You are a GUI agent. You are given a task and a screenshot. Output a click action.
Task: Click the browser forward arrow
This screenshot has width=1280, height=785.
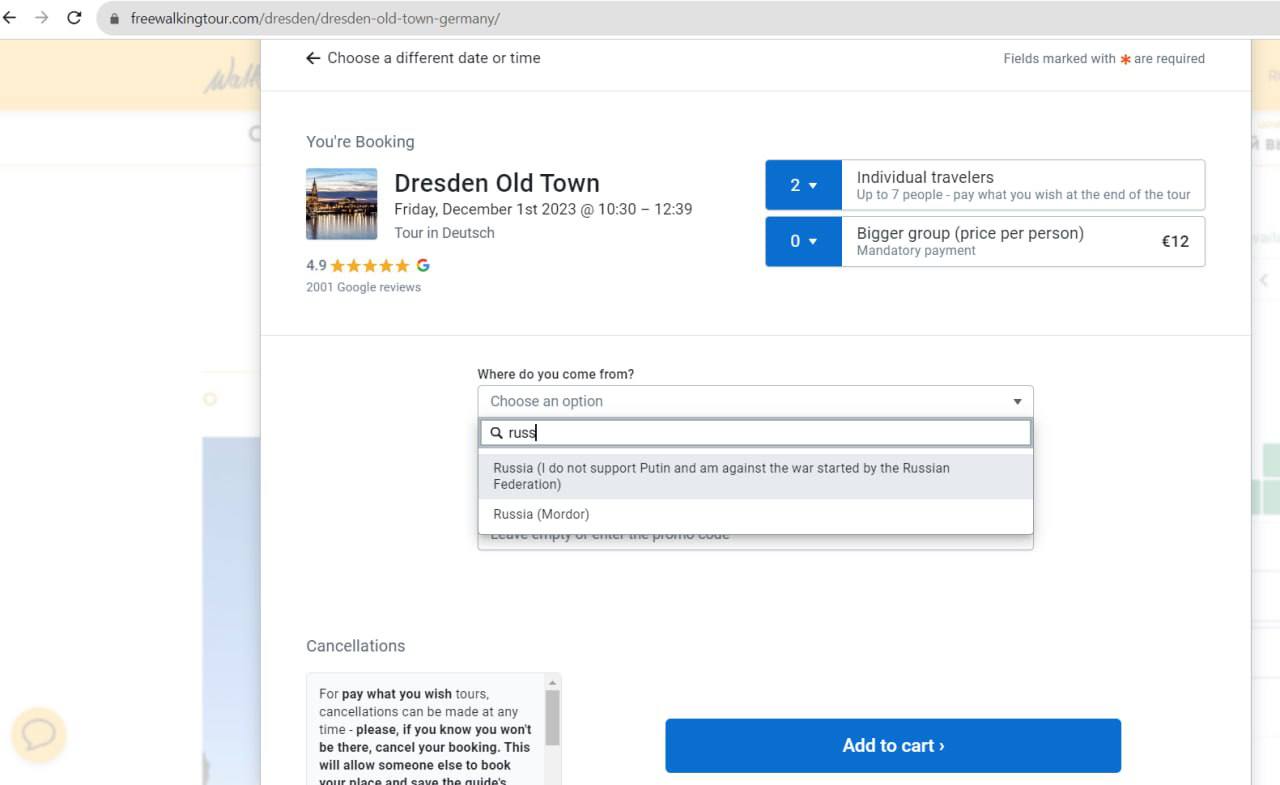point(41,18)
